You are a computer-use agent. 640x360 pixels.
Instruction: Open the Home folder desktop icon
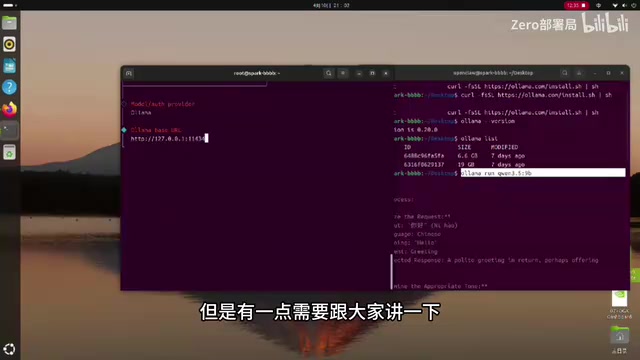tap(620, 340)
